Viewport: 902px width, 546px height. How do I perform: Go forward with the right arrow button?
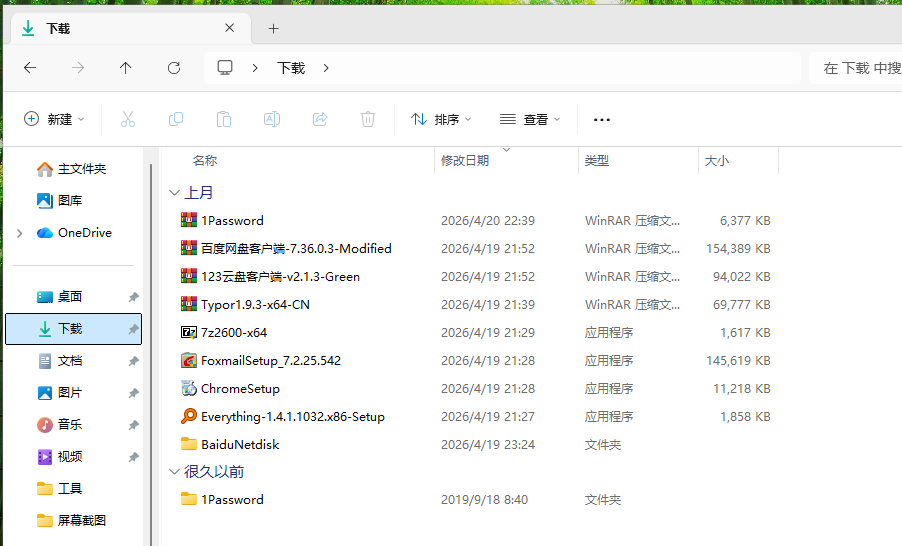[x=78, y=68]
